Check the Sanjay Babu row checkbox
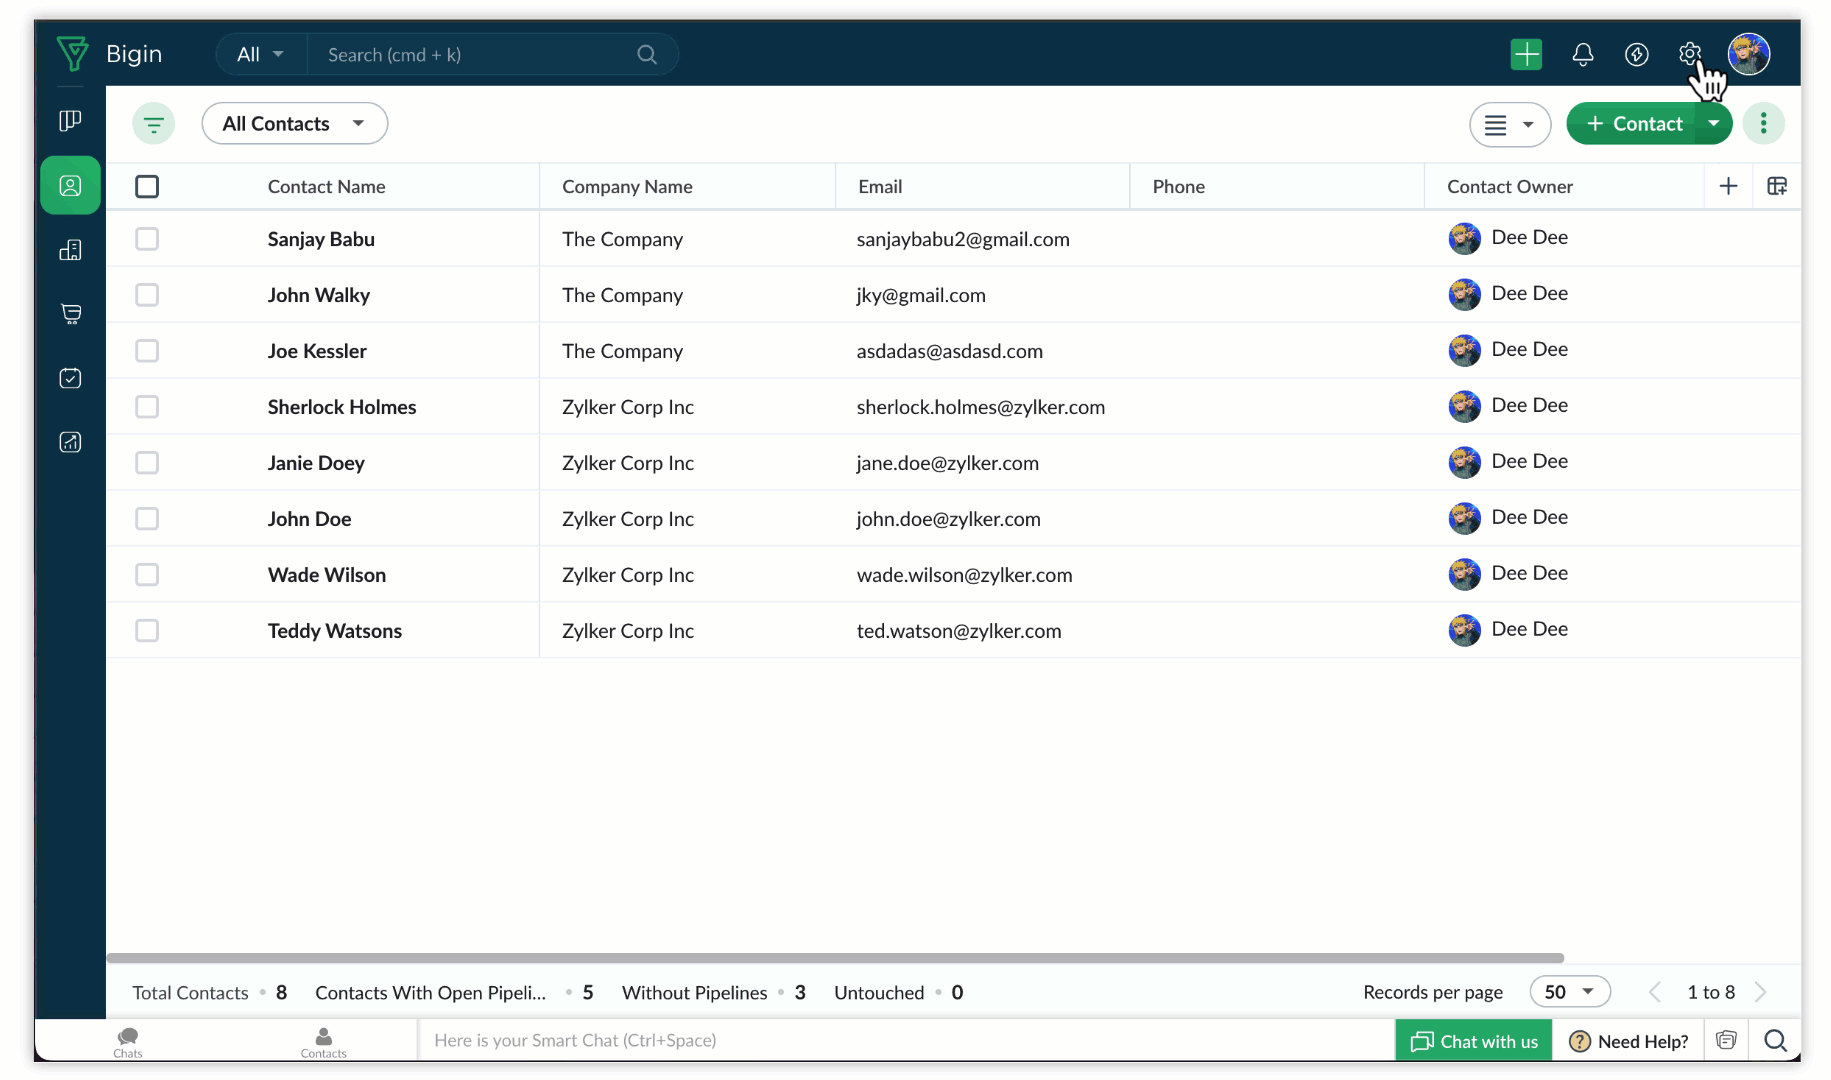This screenshot has height=1080, width=1831. coord(147,239)
